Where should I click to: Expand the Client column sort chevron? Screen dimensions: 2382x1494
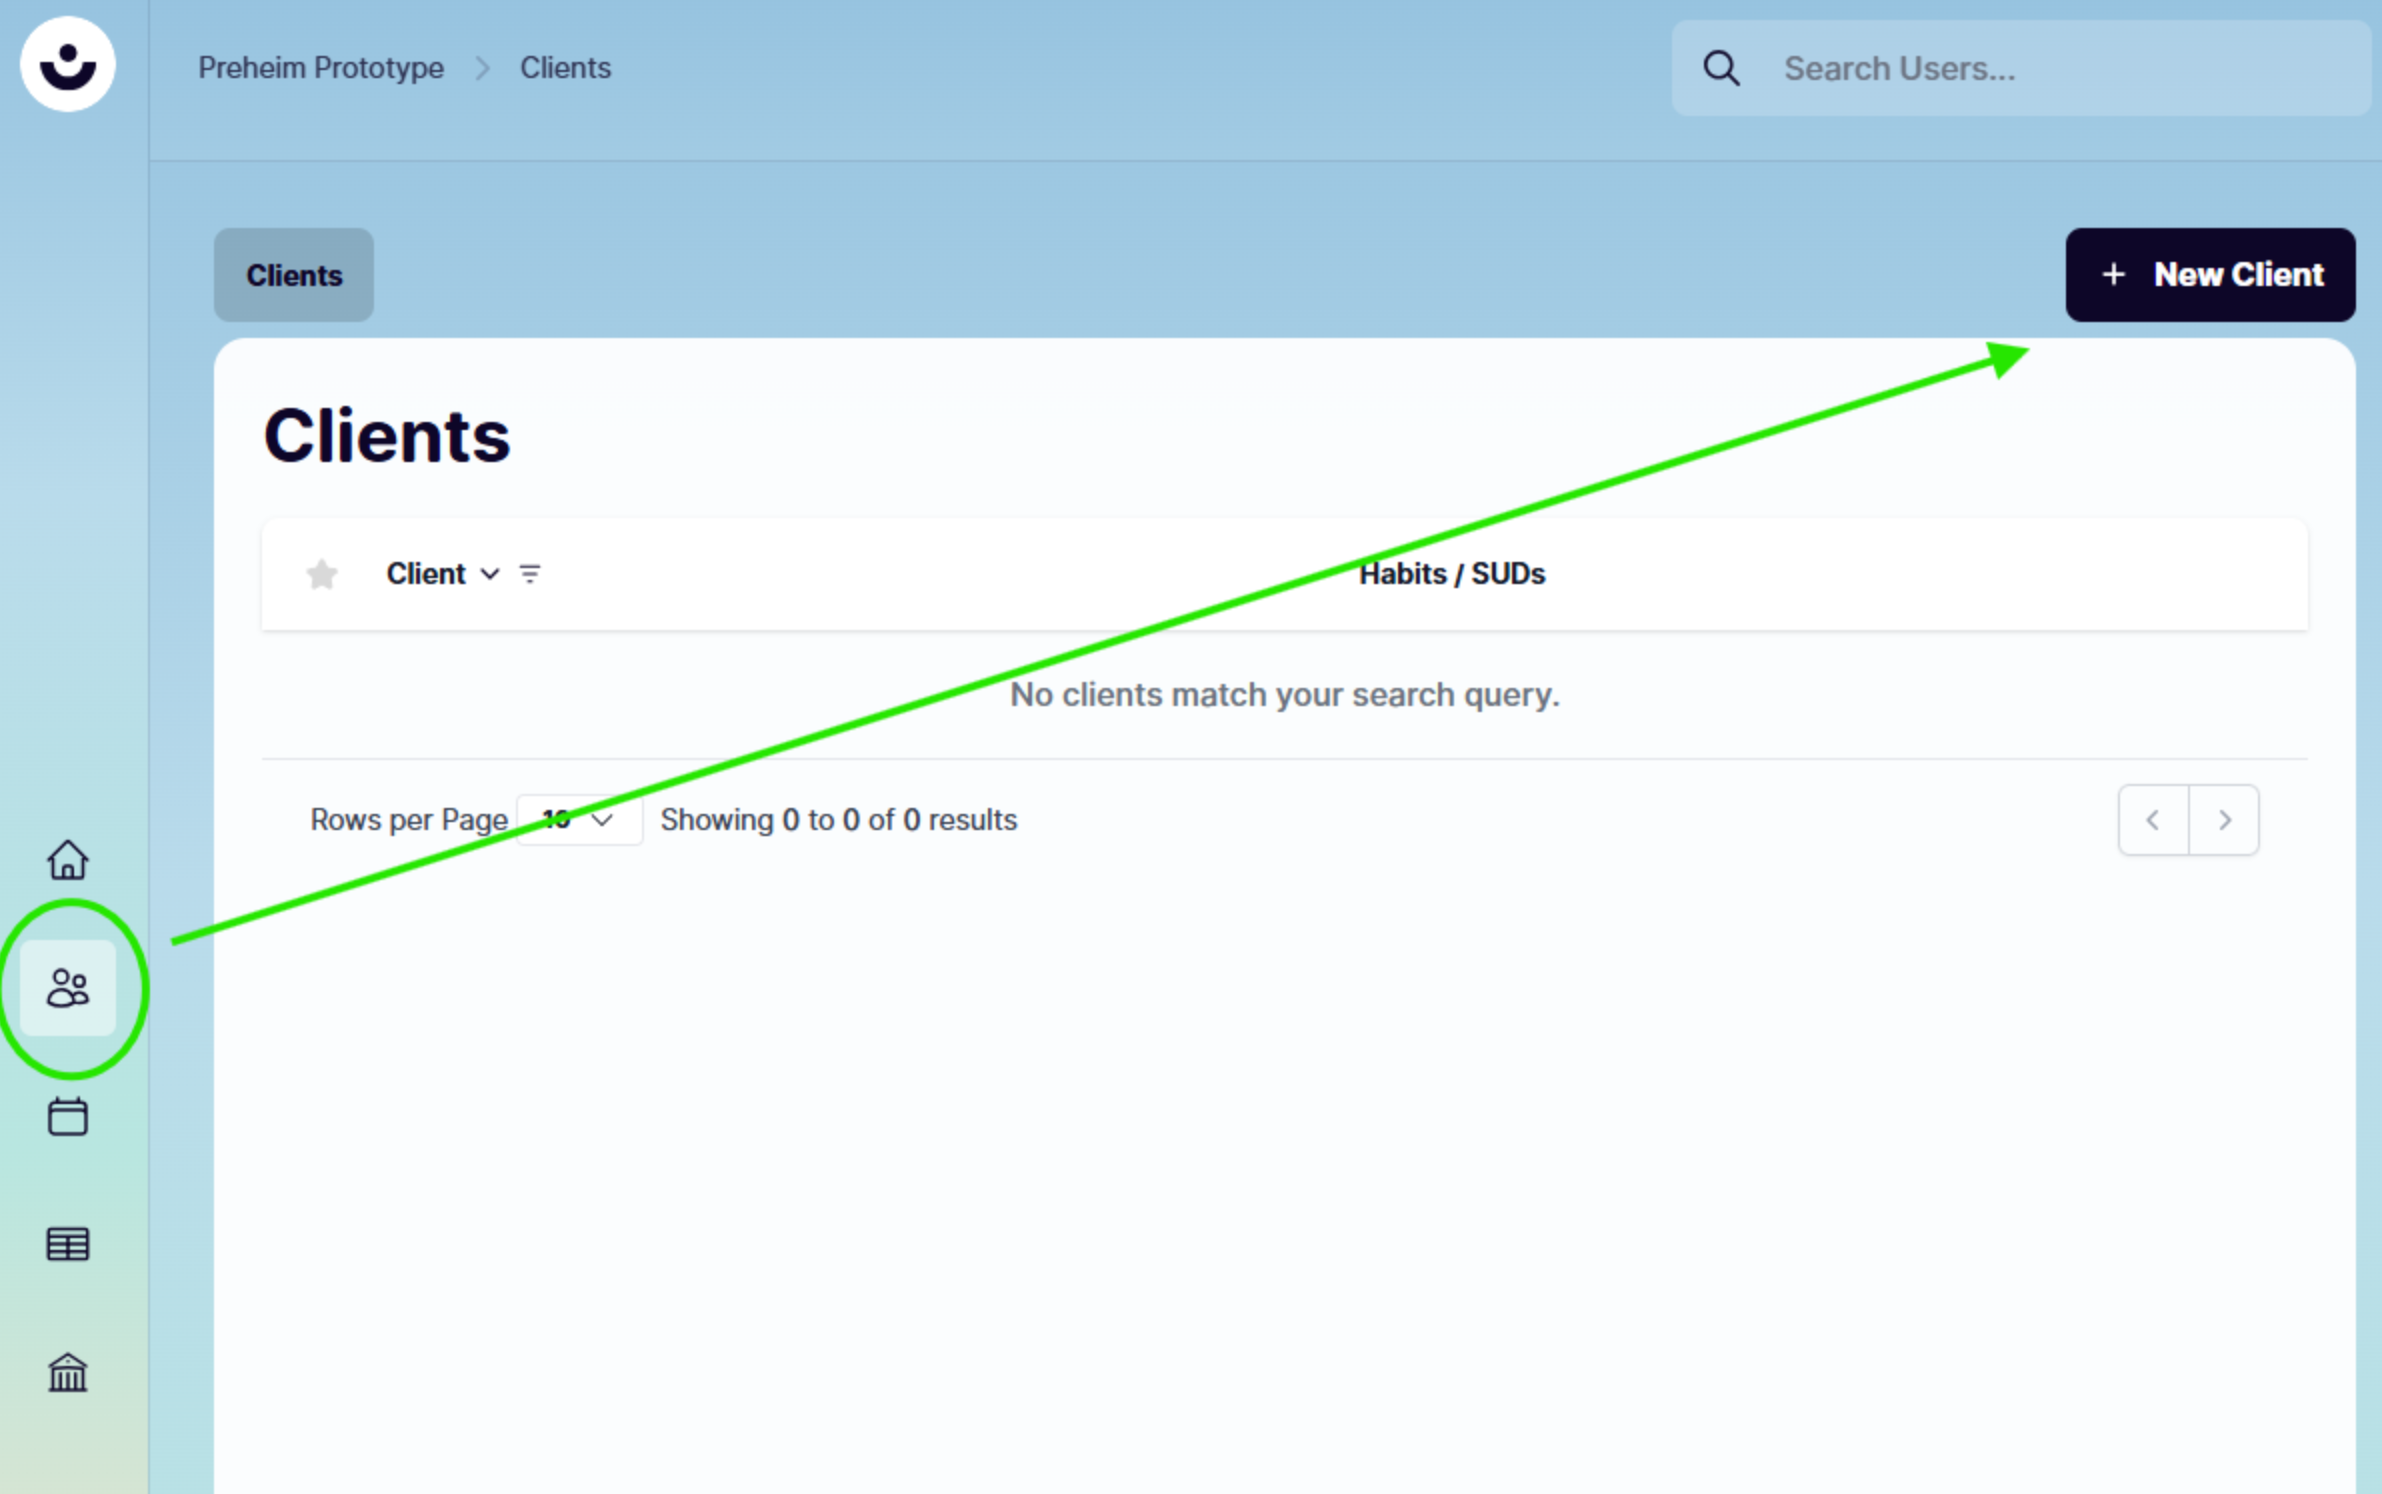[x=490, y=574]
